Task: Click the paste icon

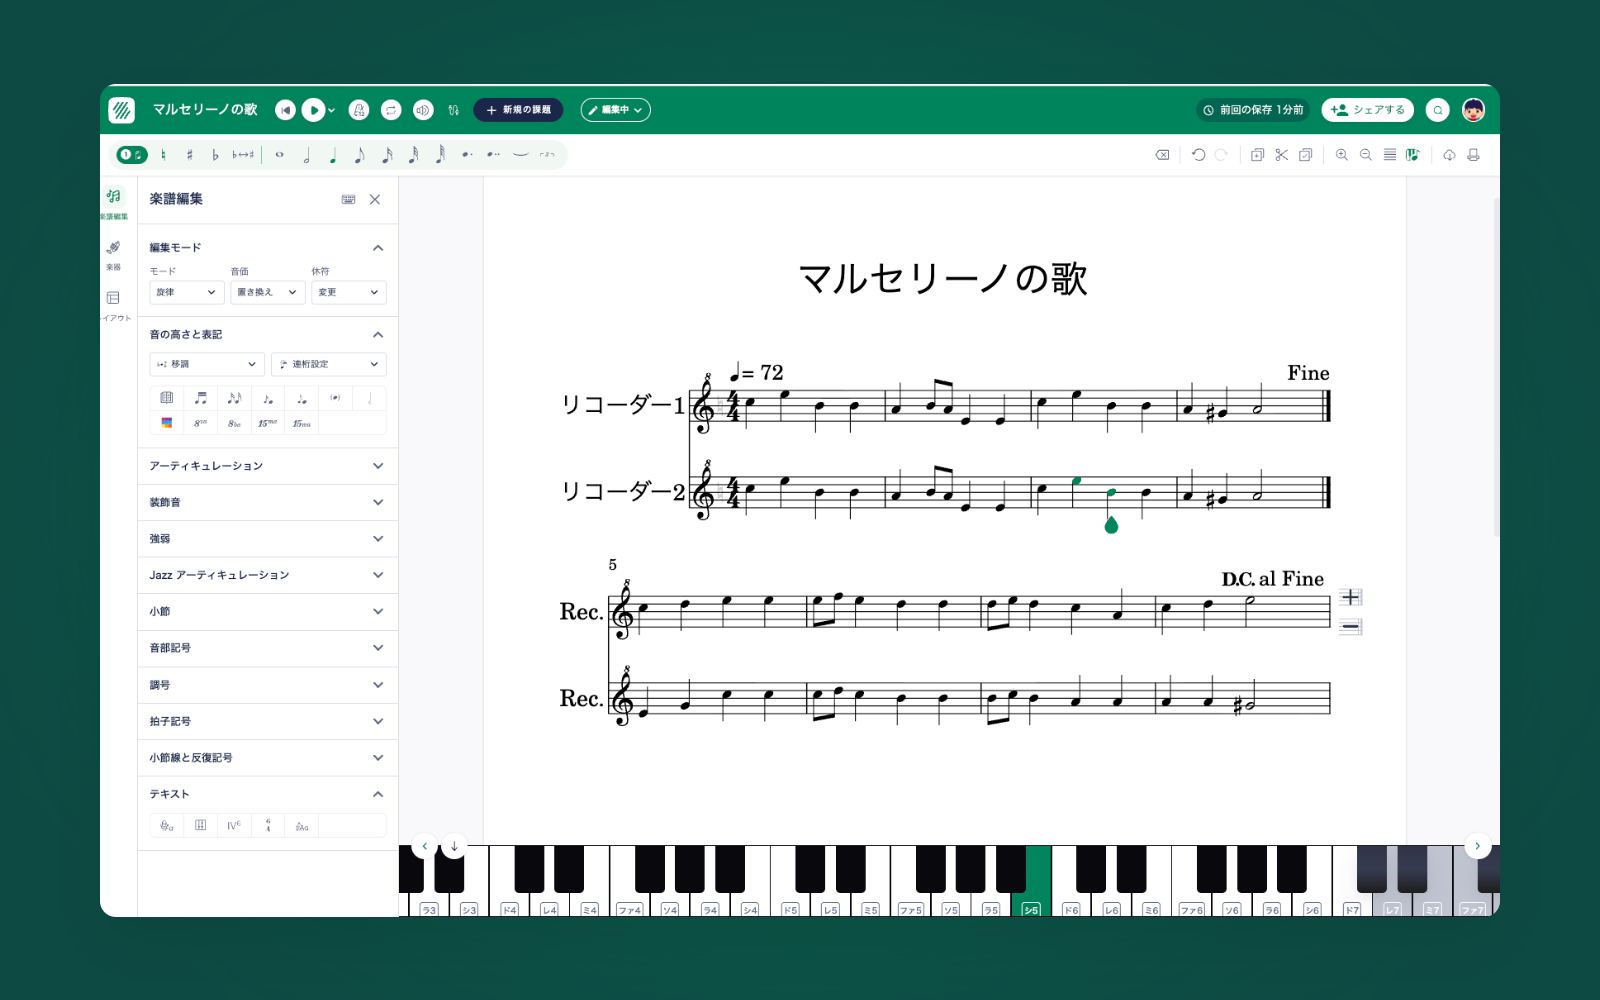Action: (x=1305, y=155)
